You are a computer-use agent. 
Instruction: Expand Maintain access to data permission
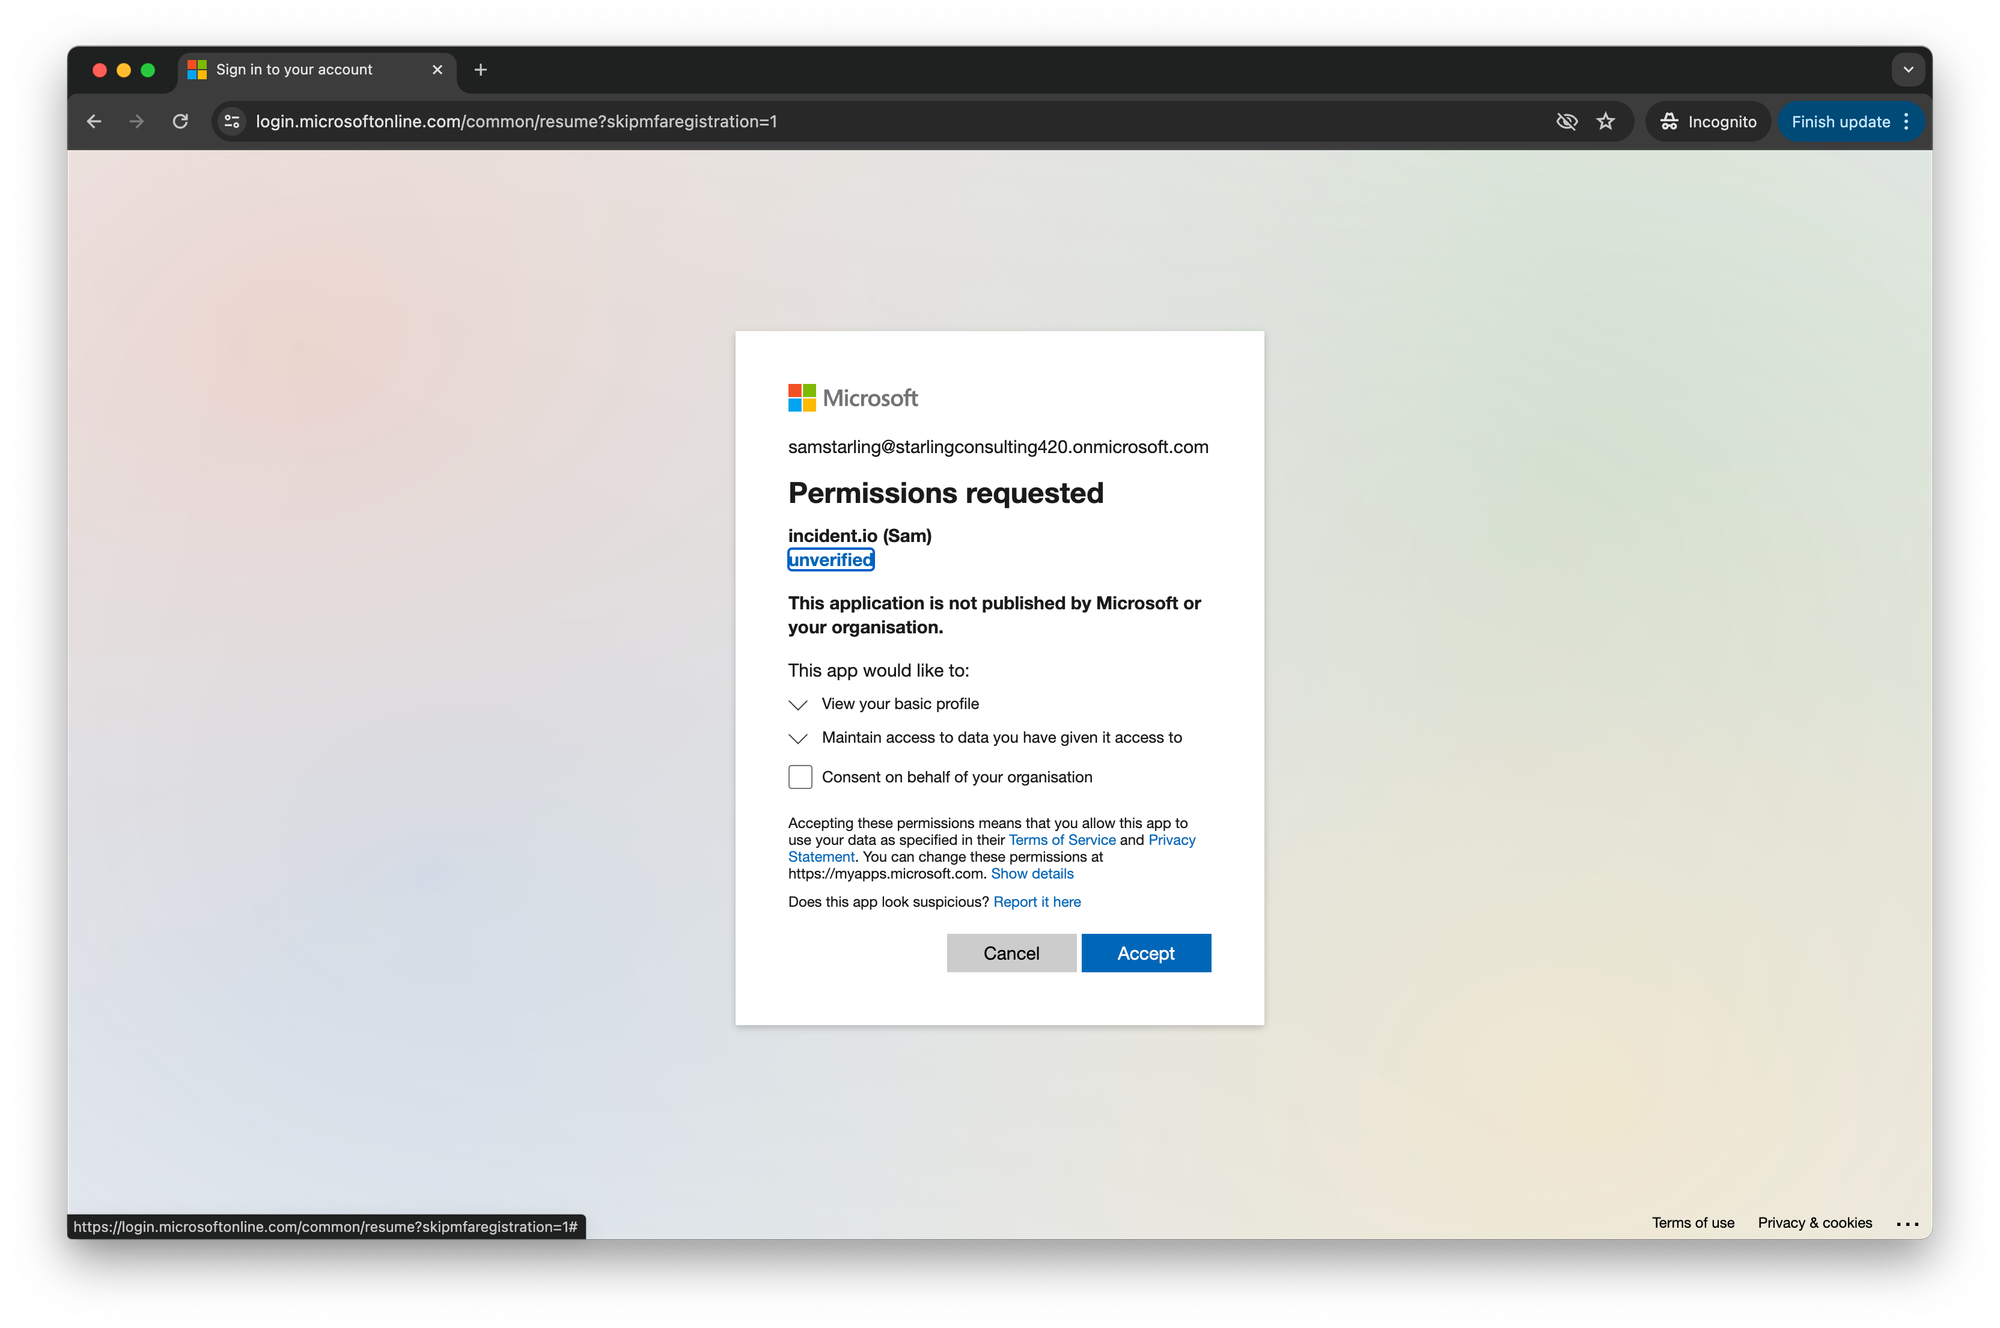coord(798,739)
